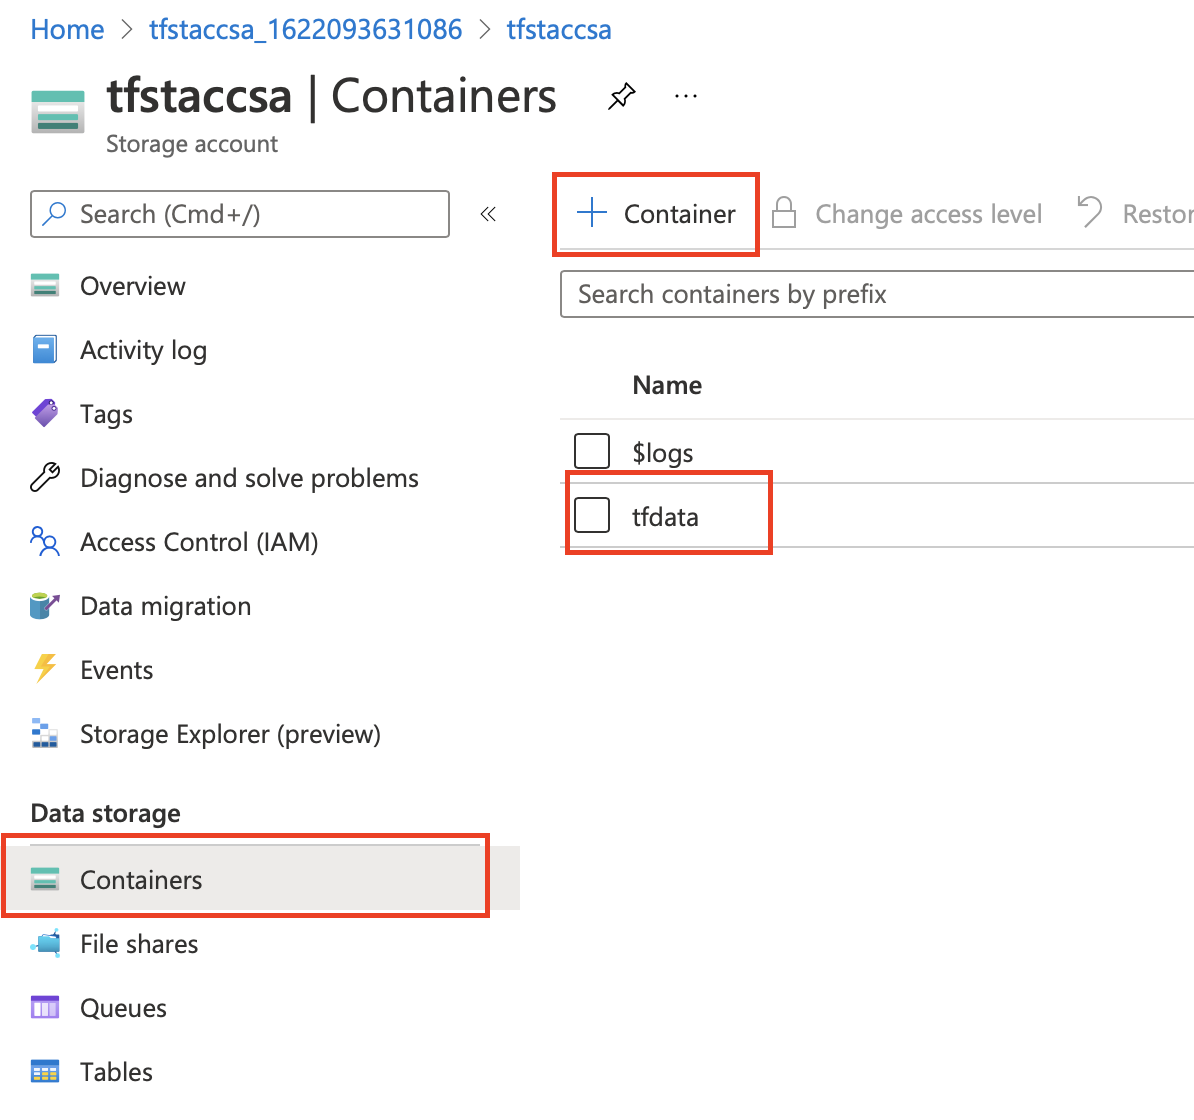Image resolution: width=1194 pixels, height=1120 pixels.
Task: Click the Tags purple label icon
Action: coord(45,413)
